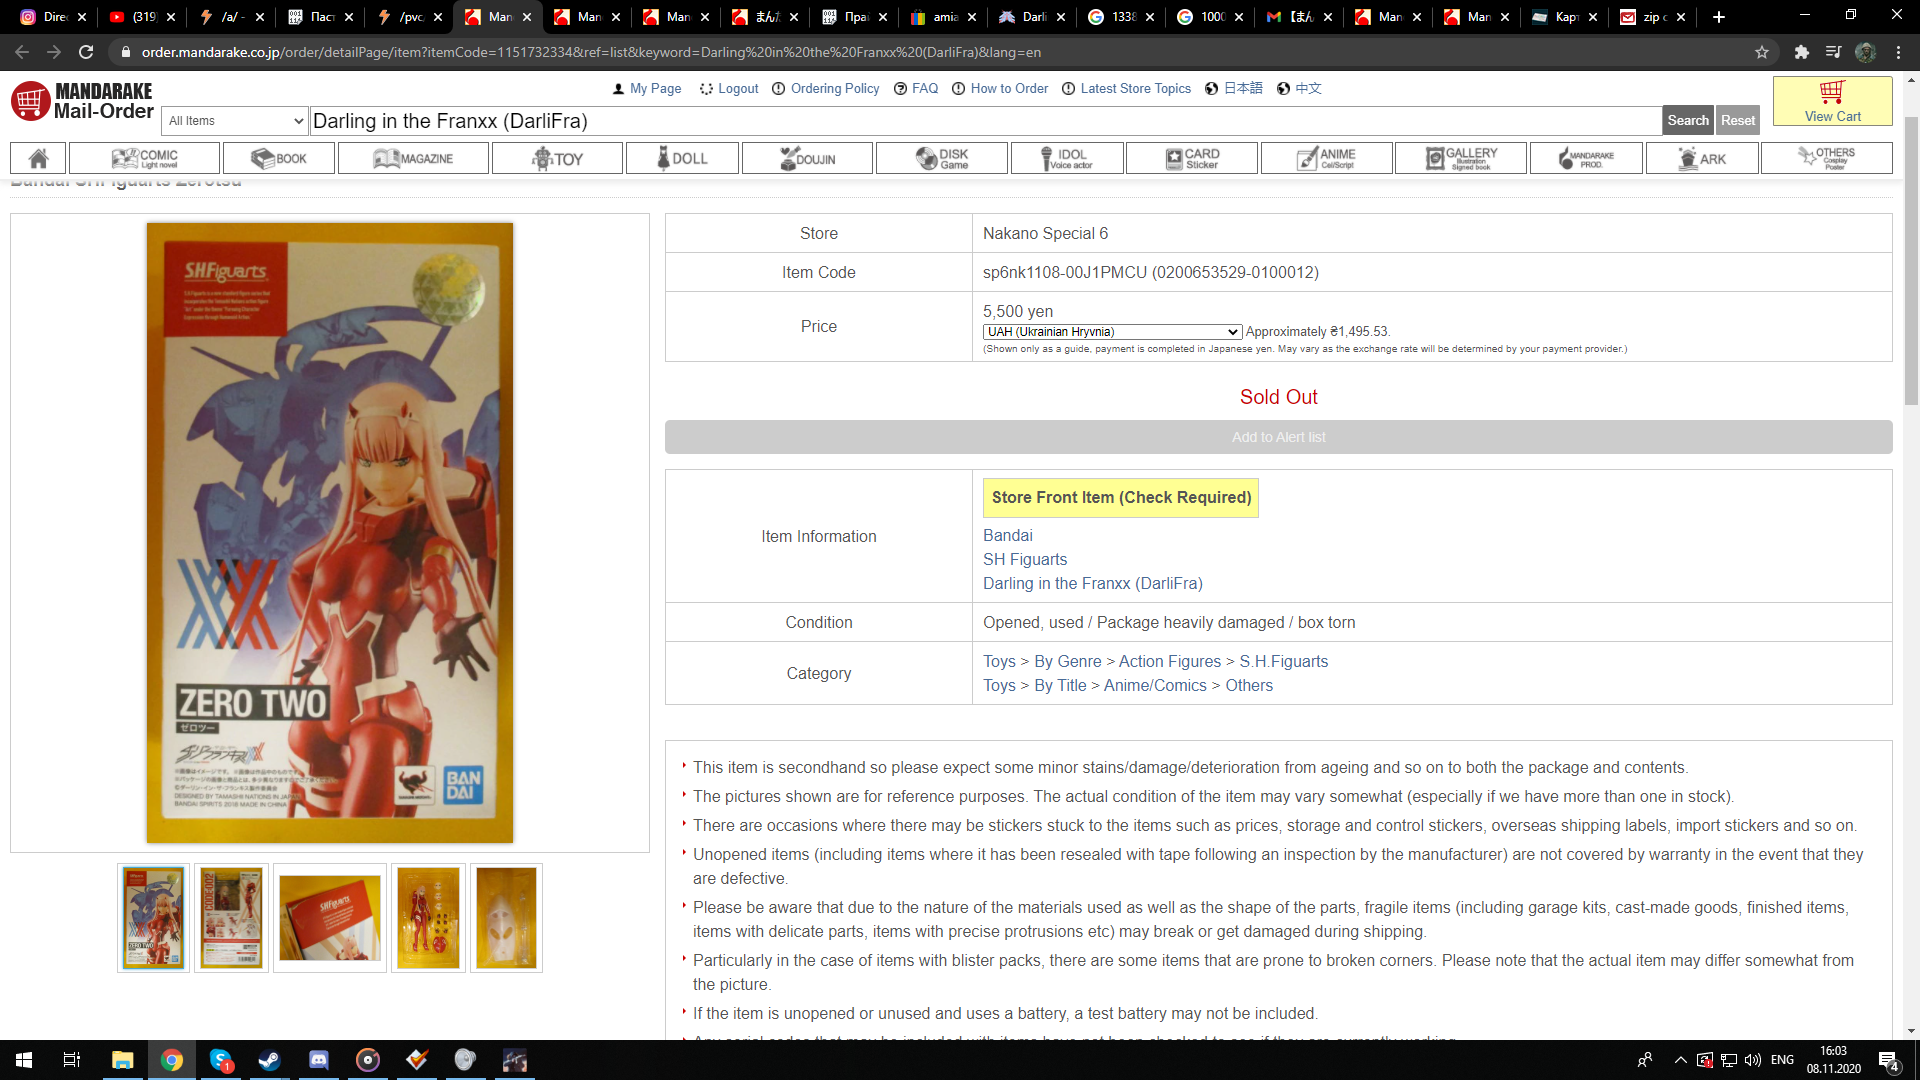
Task: Follow the SH Figuarts link
Action: pos(1024,559)
